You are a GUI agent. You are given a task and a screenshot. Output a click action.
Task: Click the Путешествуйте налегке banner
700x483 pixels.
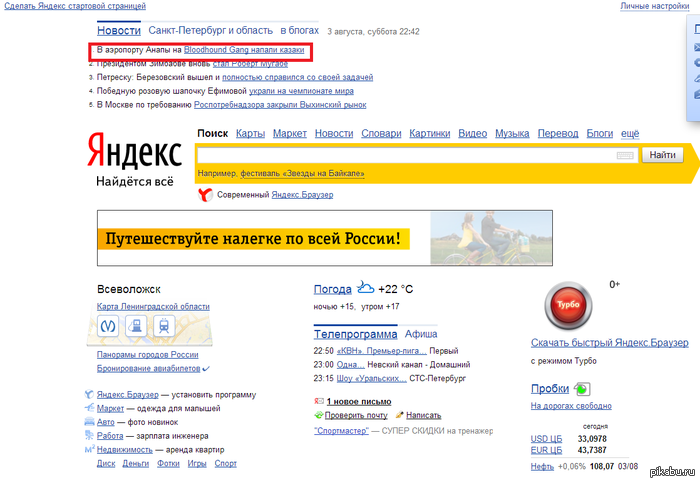pos(325,238)
